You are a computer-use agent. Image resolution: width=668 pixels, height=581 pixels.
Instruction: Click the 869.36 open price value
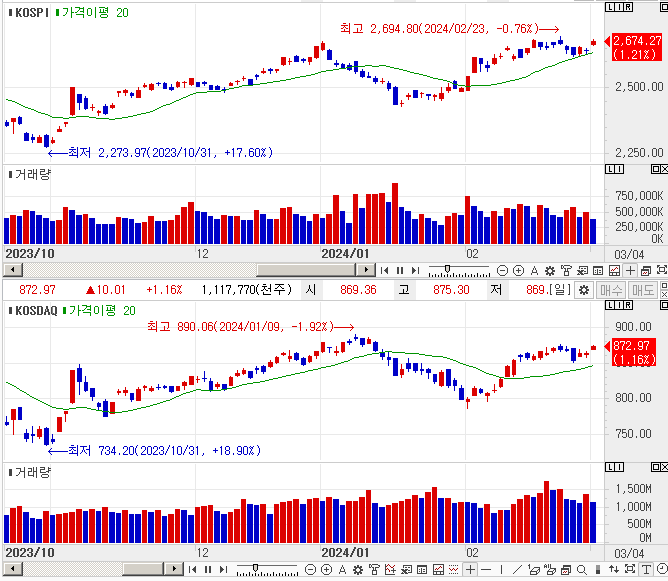(x=358, y=290)
